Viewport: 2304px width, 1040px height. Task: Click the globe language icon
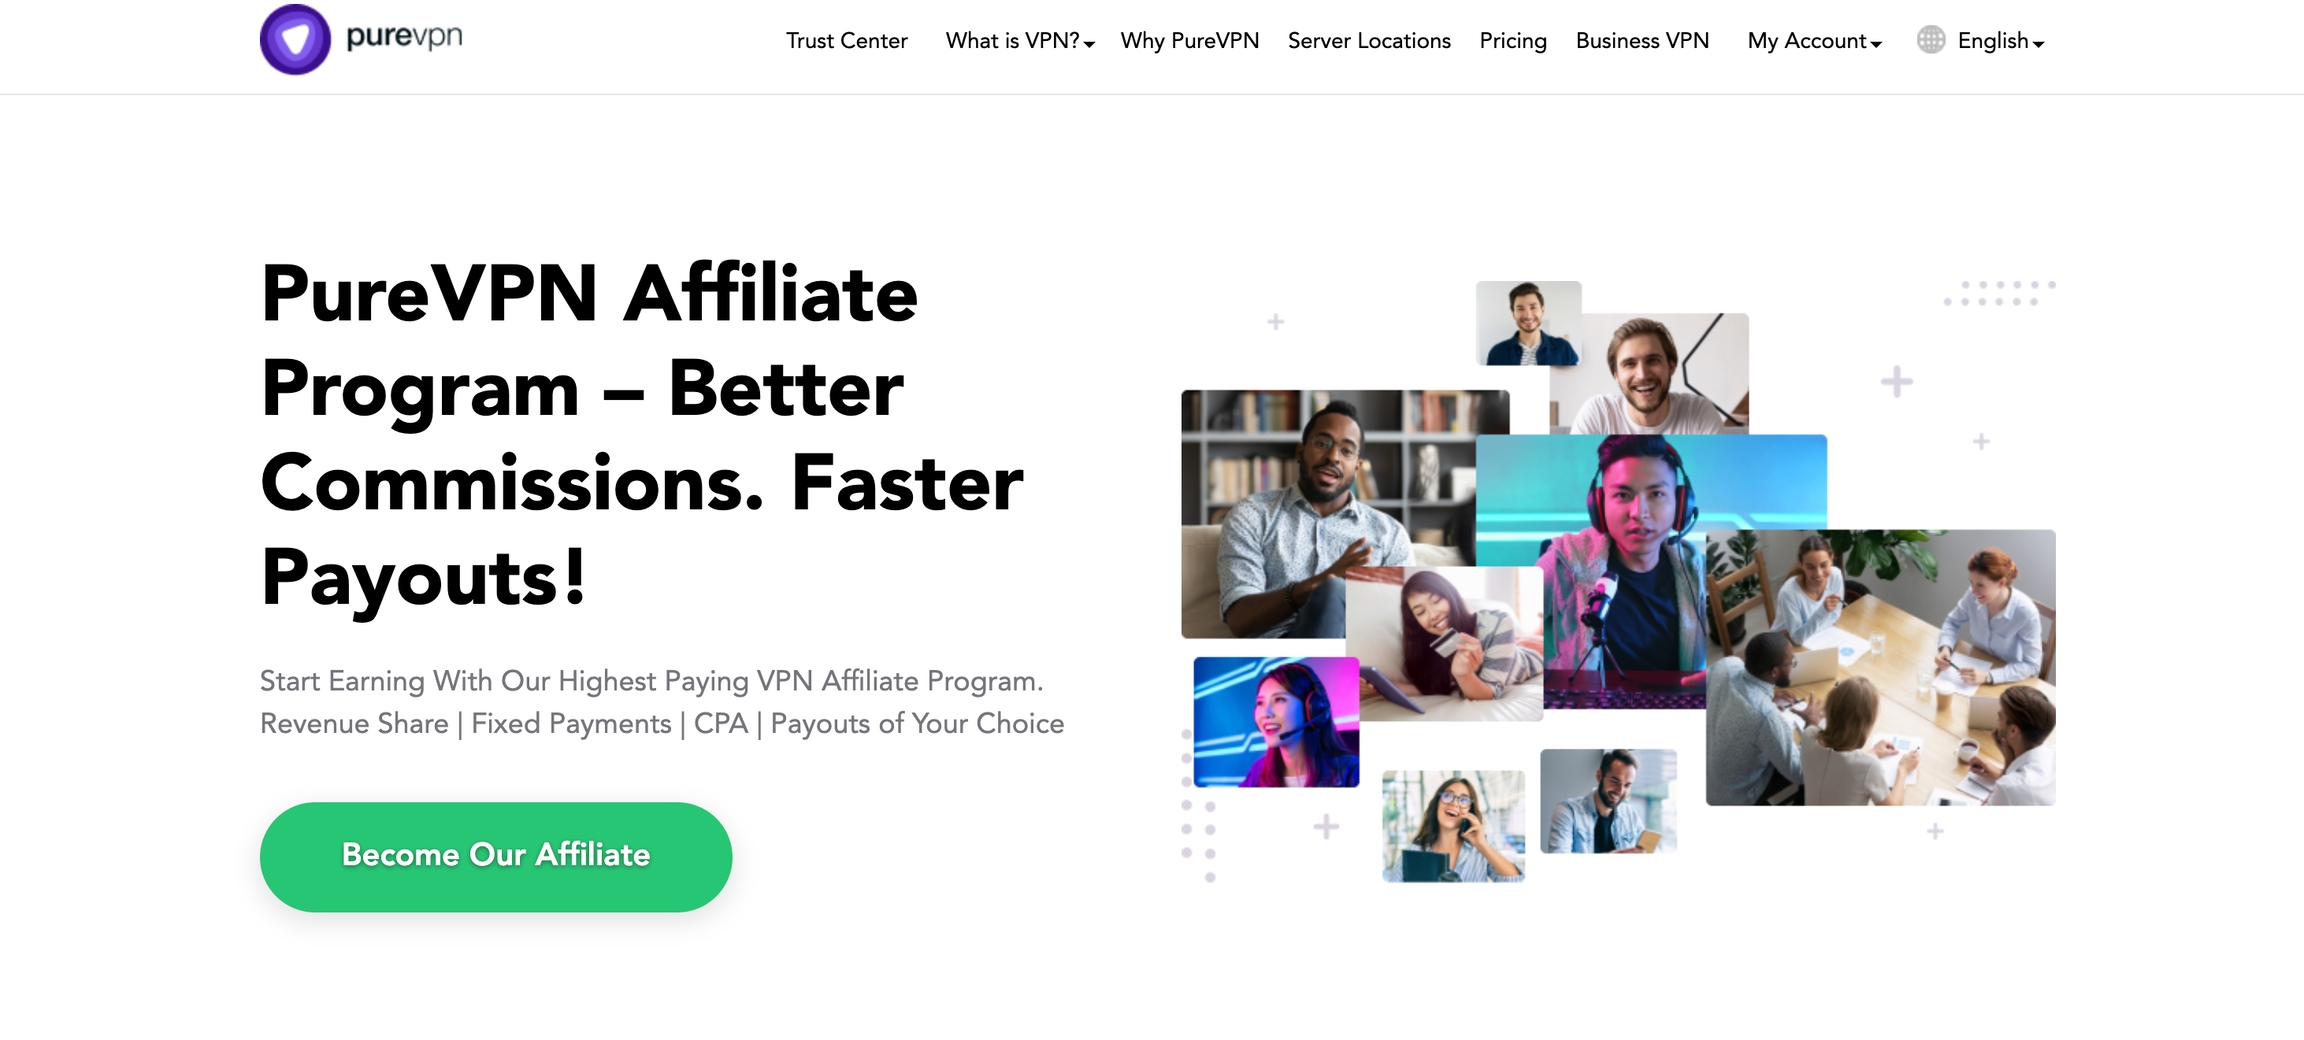[1931, 40]
